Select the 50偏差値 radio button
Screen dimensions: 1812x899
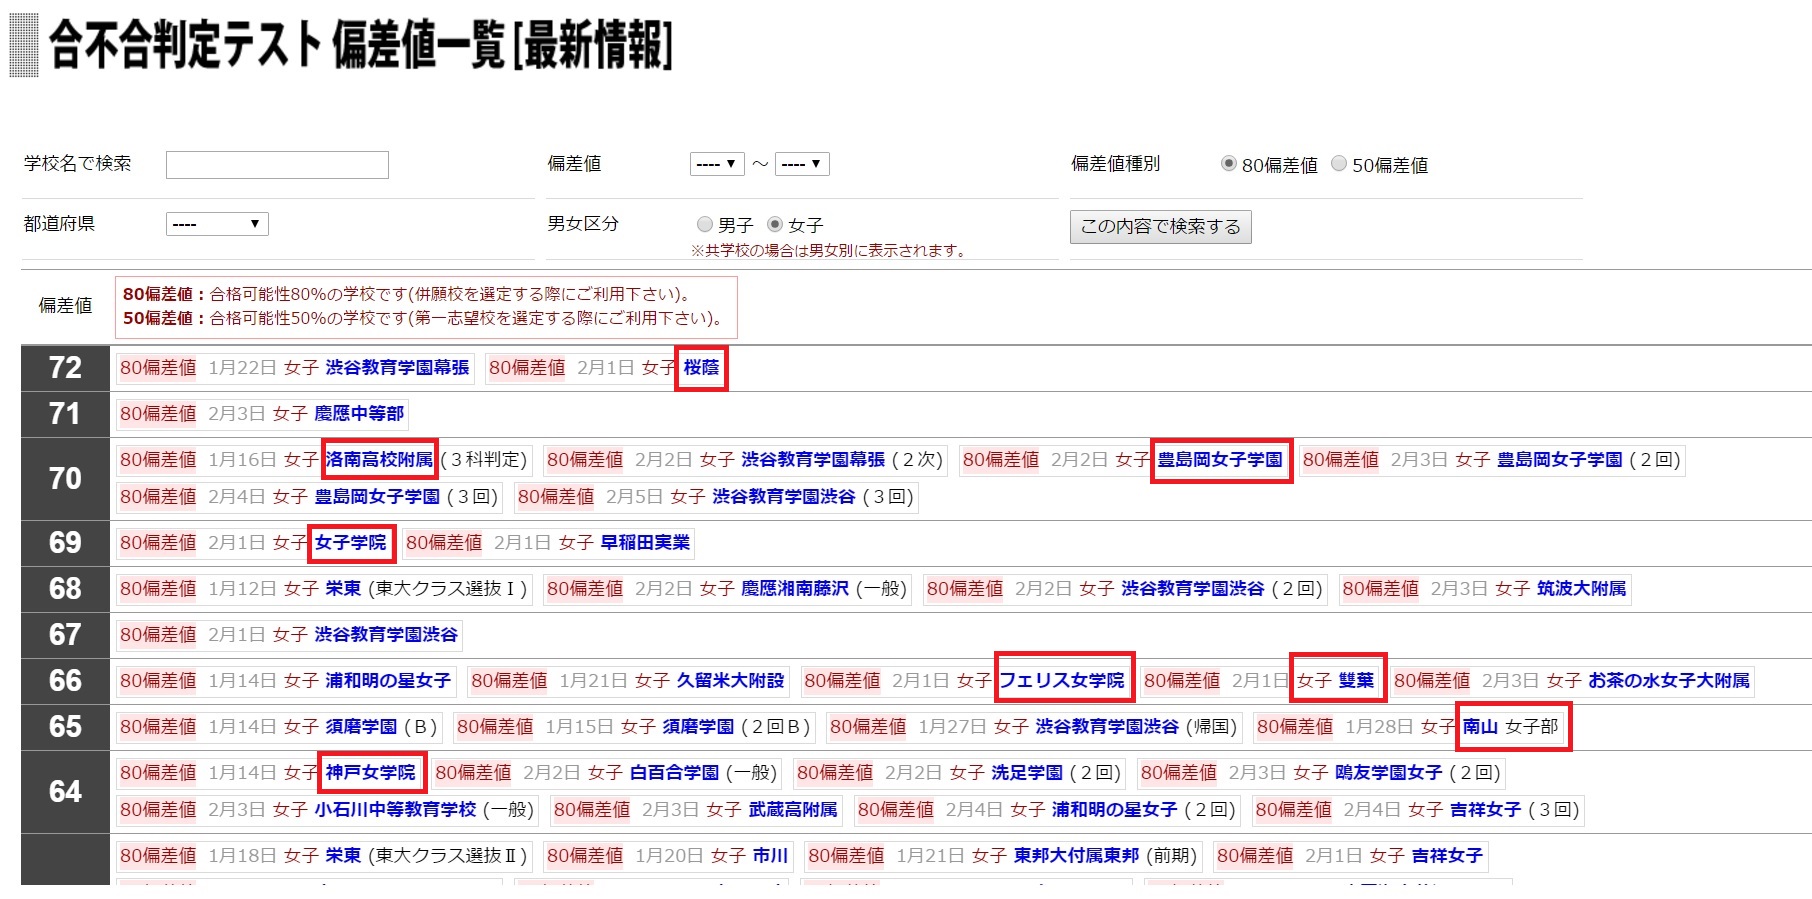(1339, 164)
